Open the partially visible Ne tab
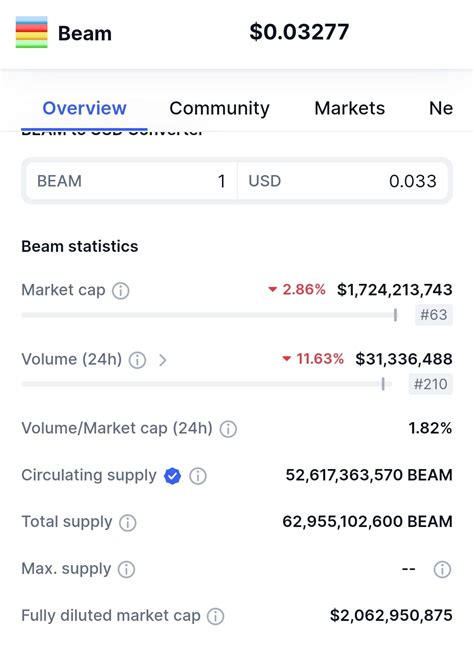 coord(441,109)
